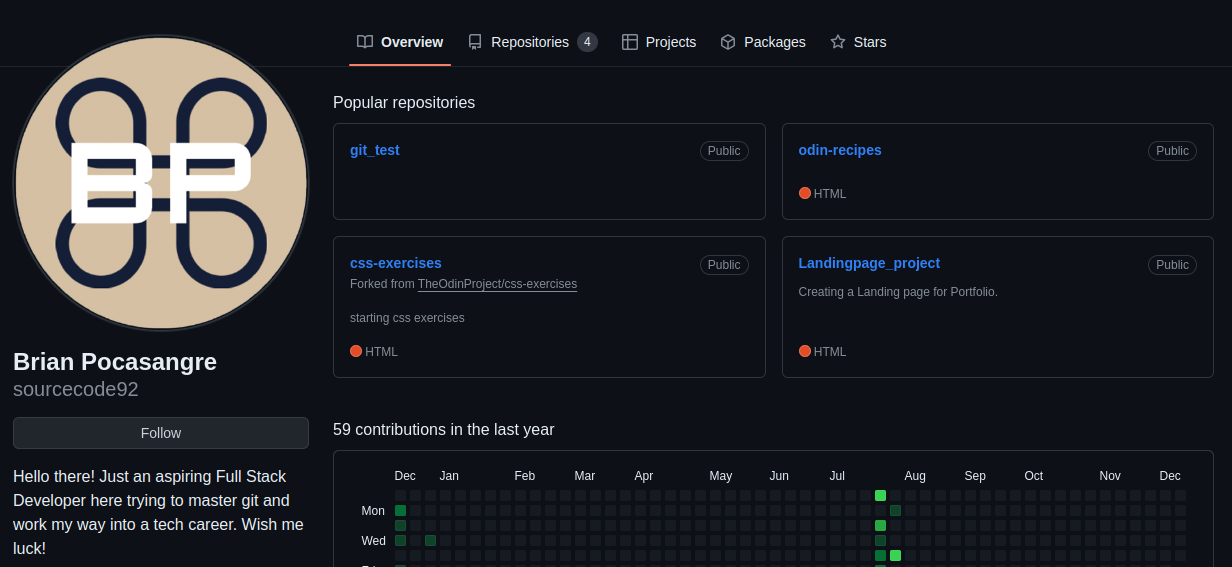This screenshot has height=567, width=1232.
Task: Open the git_test repository
Action: pos(375,150)
